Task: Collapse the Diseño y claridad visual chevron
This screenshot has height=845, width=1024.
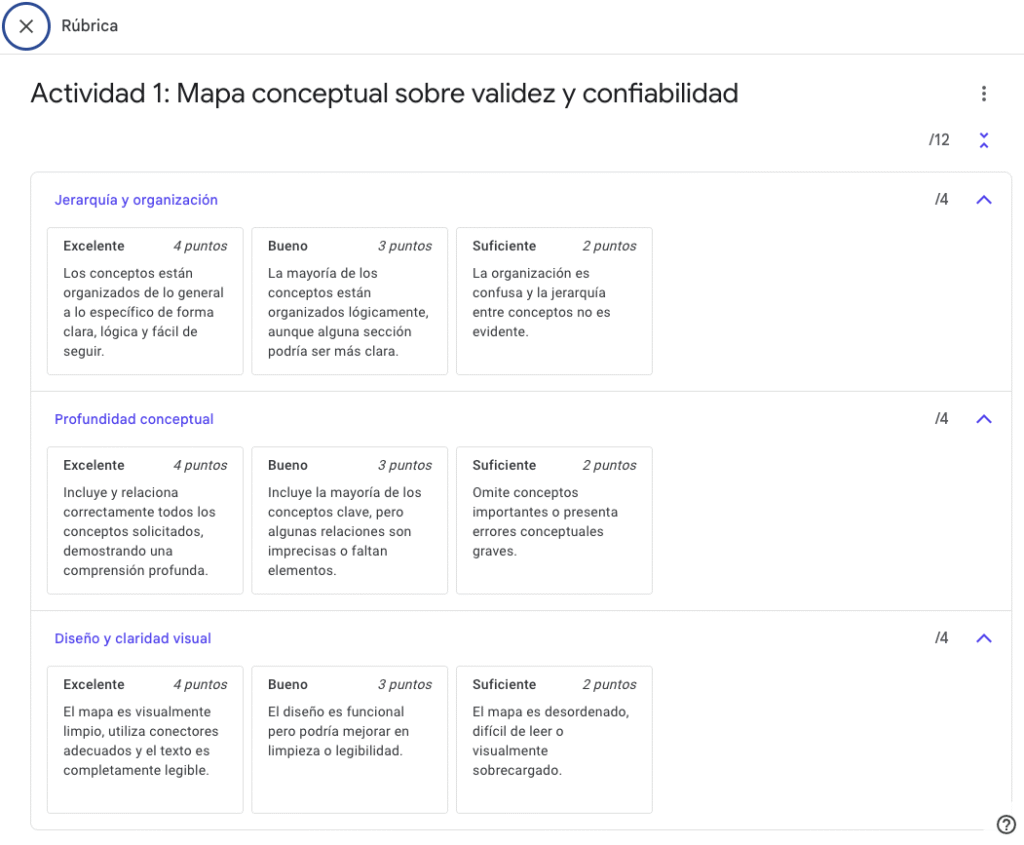Action: [984, 638]
